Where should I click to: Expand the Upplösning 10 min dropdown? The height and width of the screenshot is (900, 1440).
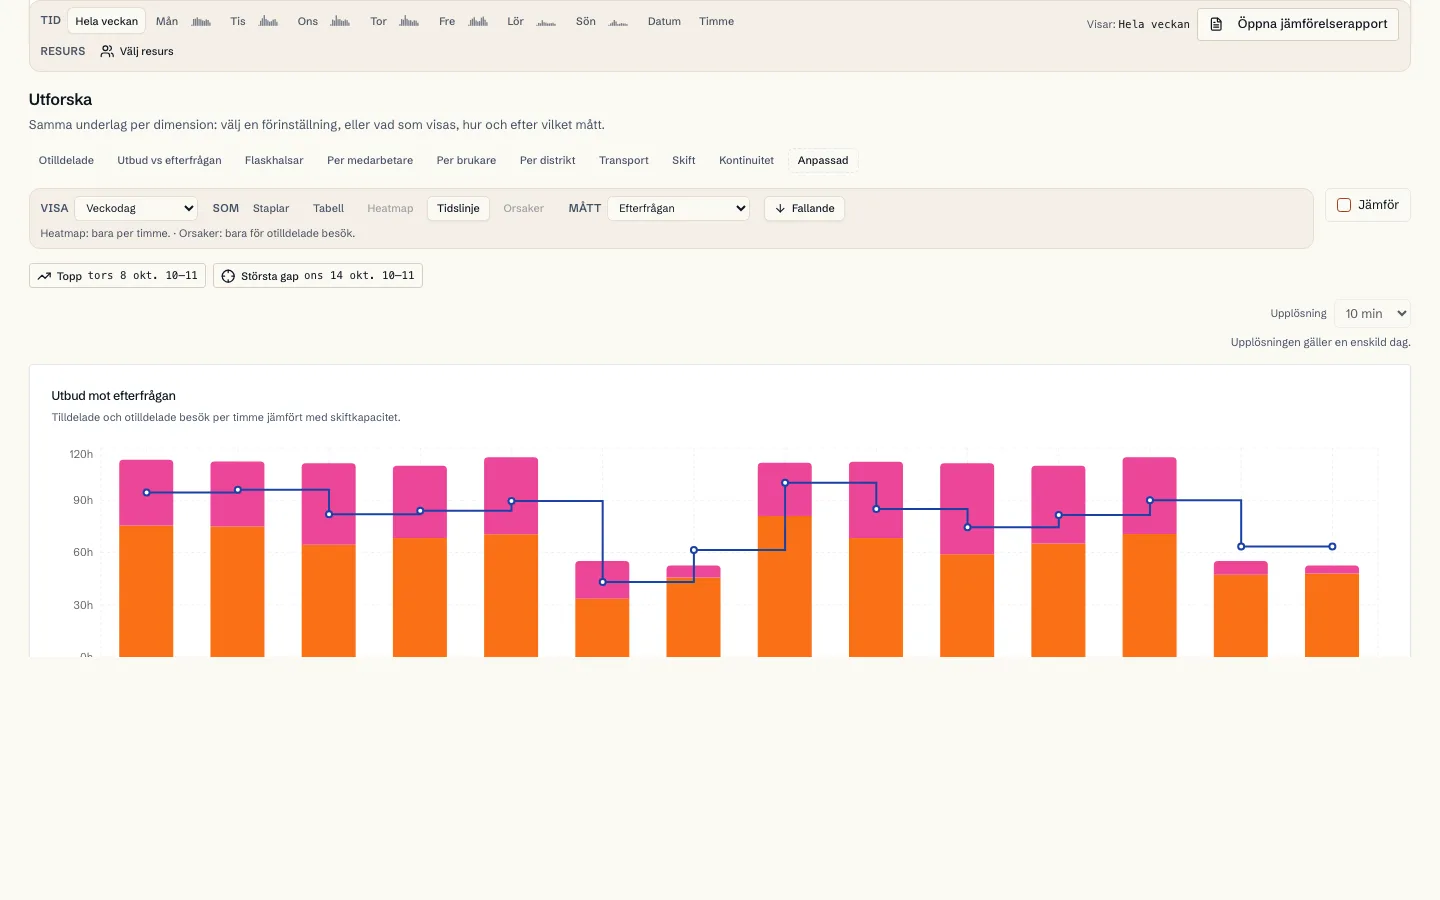(1372, 313)
